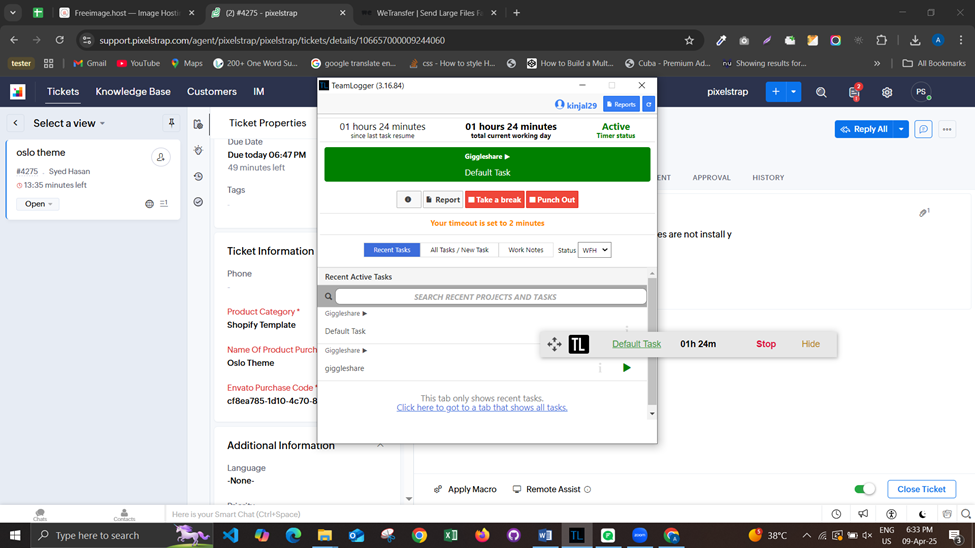
Task: Open Visual Studio Code from taskbar
Action: [230, 536]
